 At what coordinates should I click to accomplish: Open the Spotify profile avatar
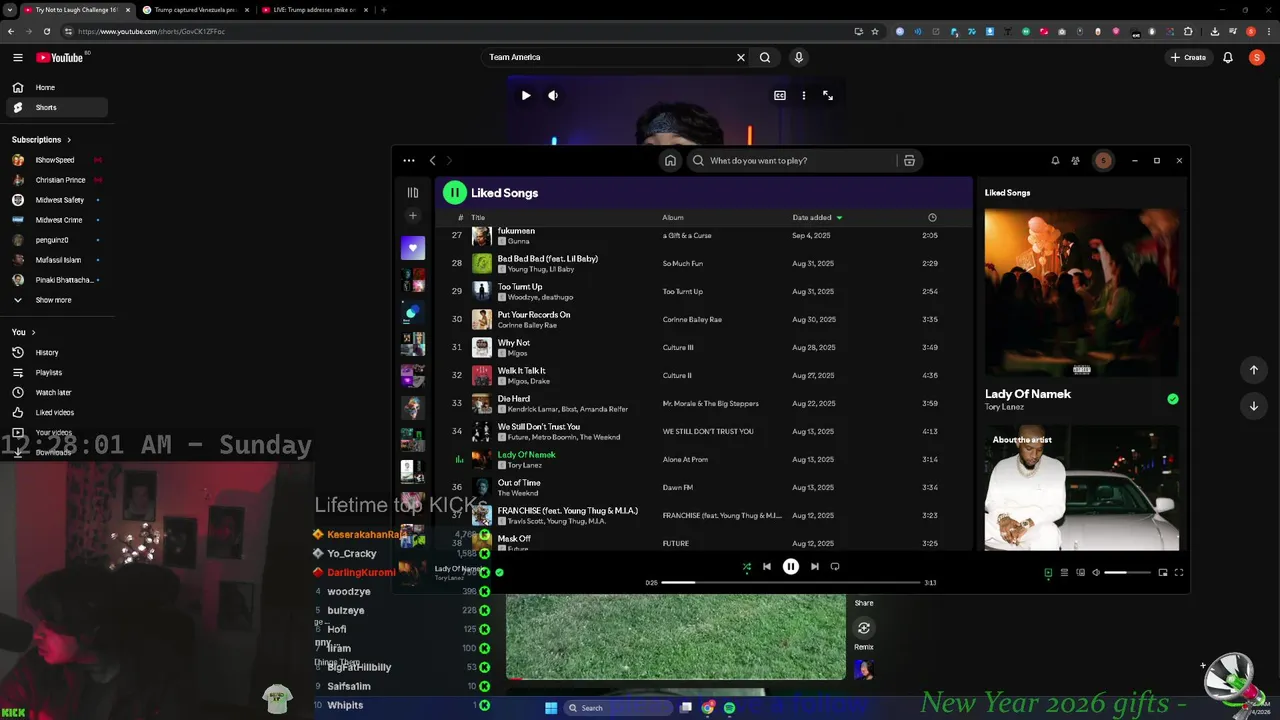pyautogui.click(x=1103, y=160)
